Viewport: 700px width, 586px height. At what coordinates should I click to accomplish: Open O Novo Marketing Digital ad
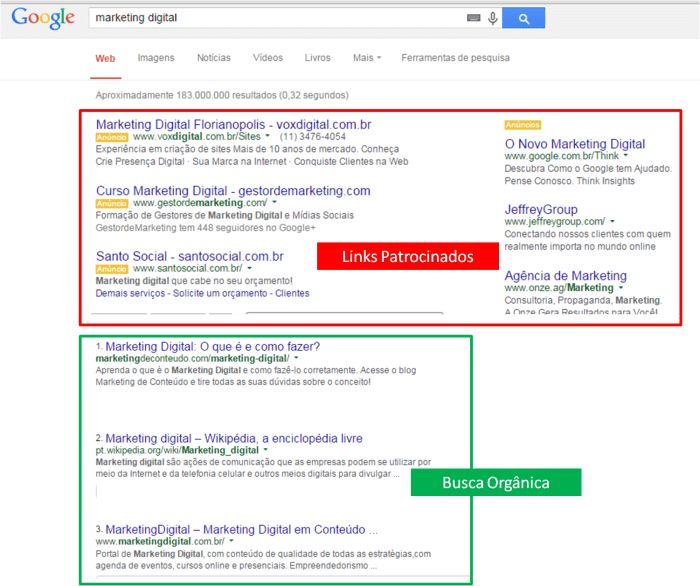pyautogui.click(x=575, y=144)
